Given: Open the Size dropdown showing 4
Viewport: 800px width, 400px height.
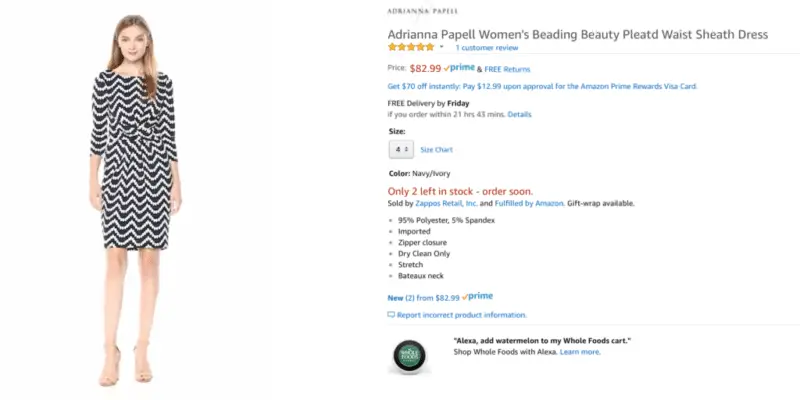Looking at the screenshot, I should coord(402,149).
